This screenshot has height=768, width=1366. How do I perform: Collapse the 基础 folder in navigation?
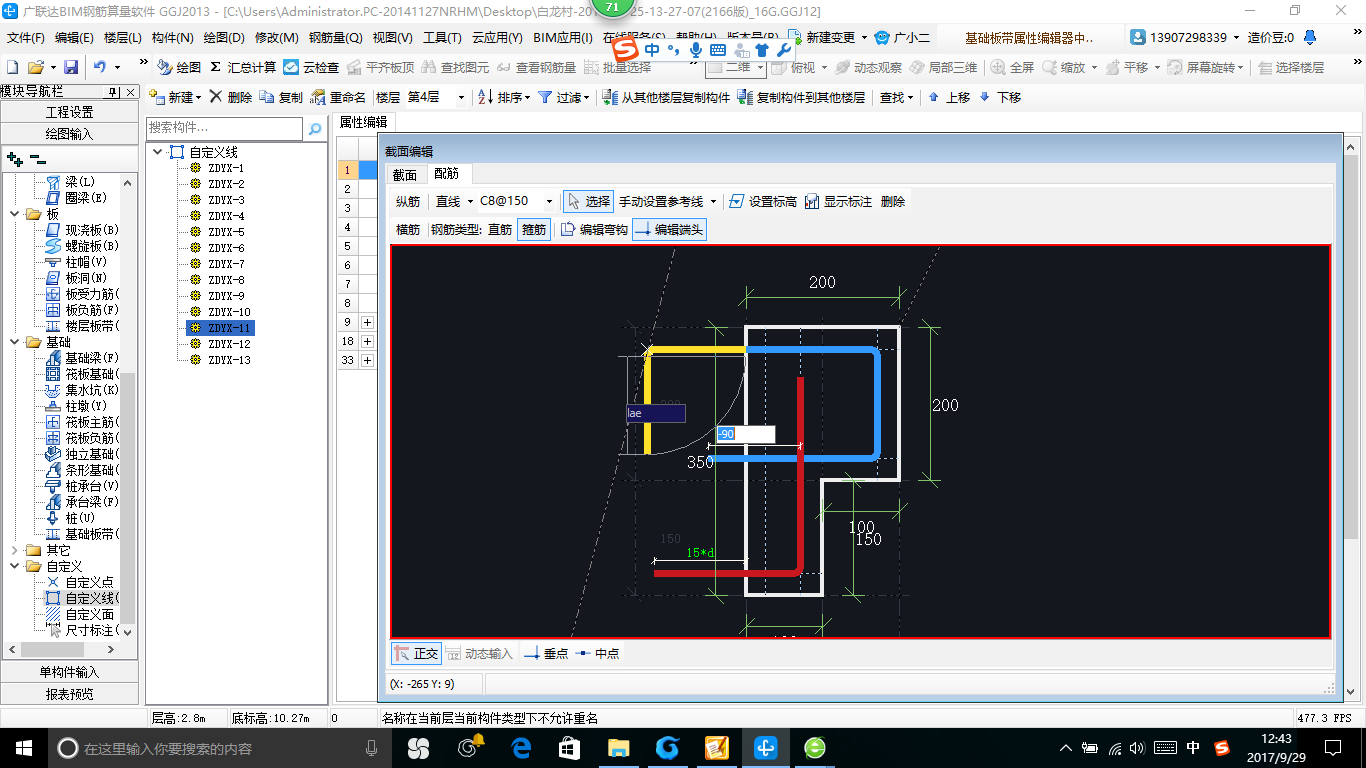tap(14, 342)
